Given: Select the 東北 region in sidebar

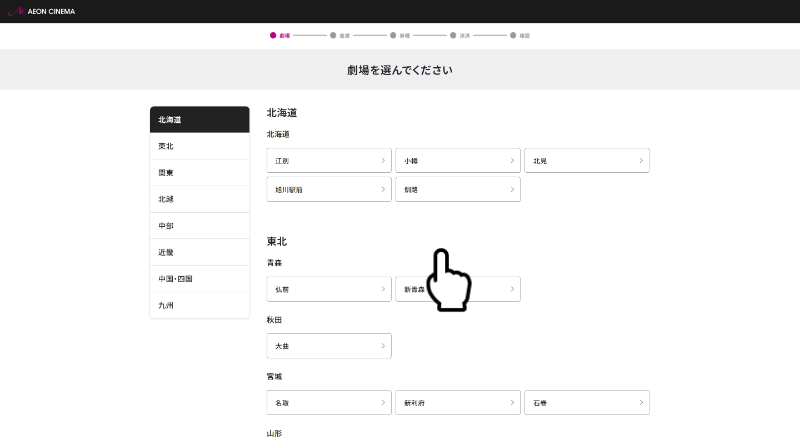Looking at the screenshot, I should click(x=199, y=146).
